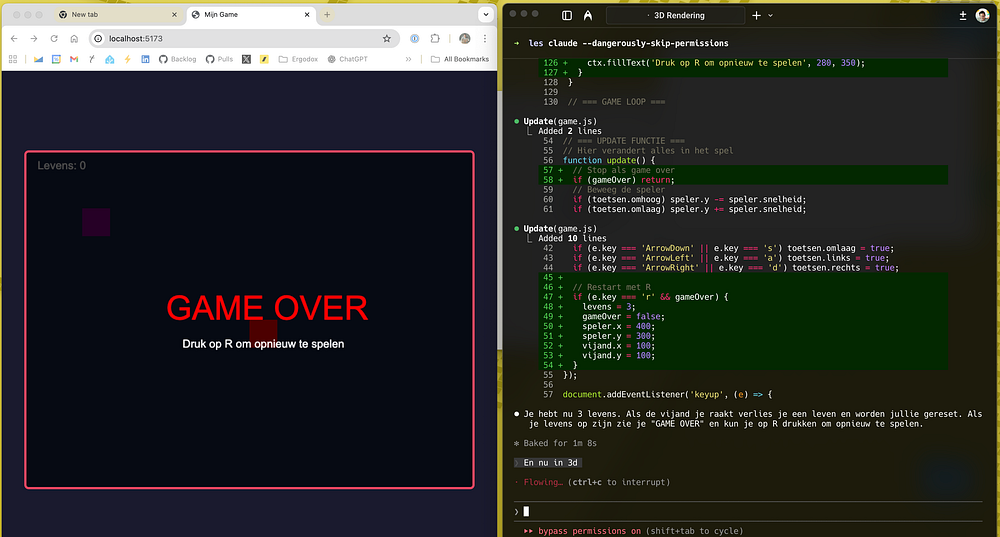Click the purple player square in game
Screen dimensions: 1000x537
pos(96,223)
